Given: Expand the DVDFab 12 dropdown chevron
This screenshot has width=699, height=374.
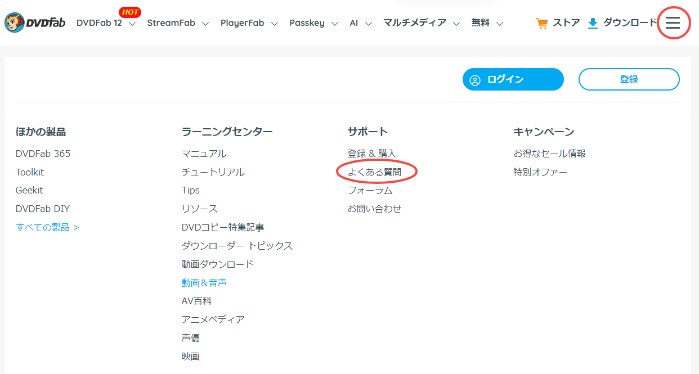Looking at the screenshot, I should [x=132, y=24].
